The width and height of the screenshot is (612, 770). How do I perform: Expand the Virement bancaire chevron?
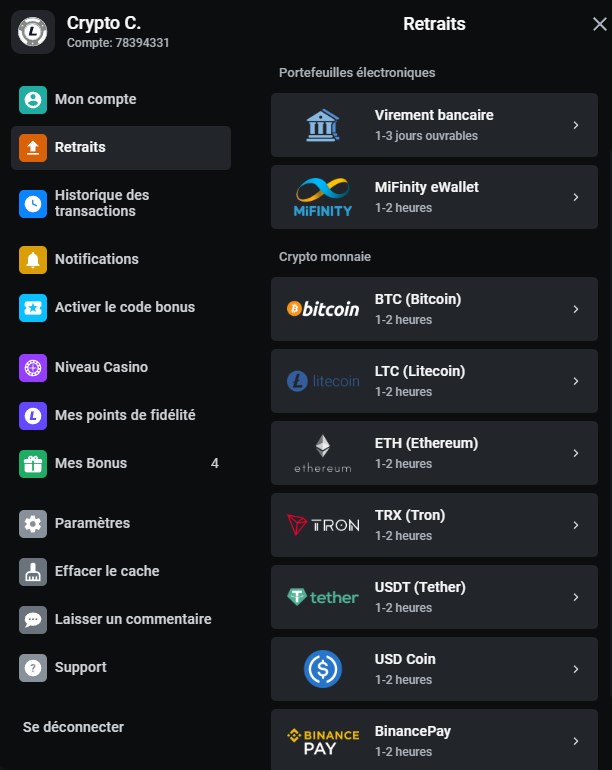point(576,125)
